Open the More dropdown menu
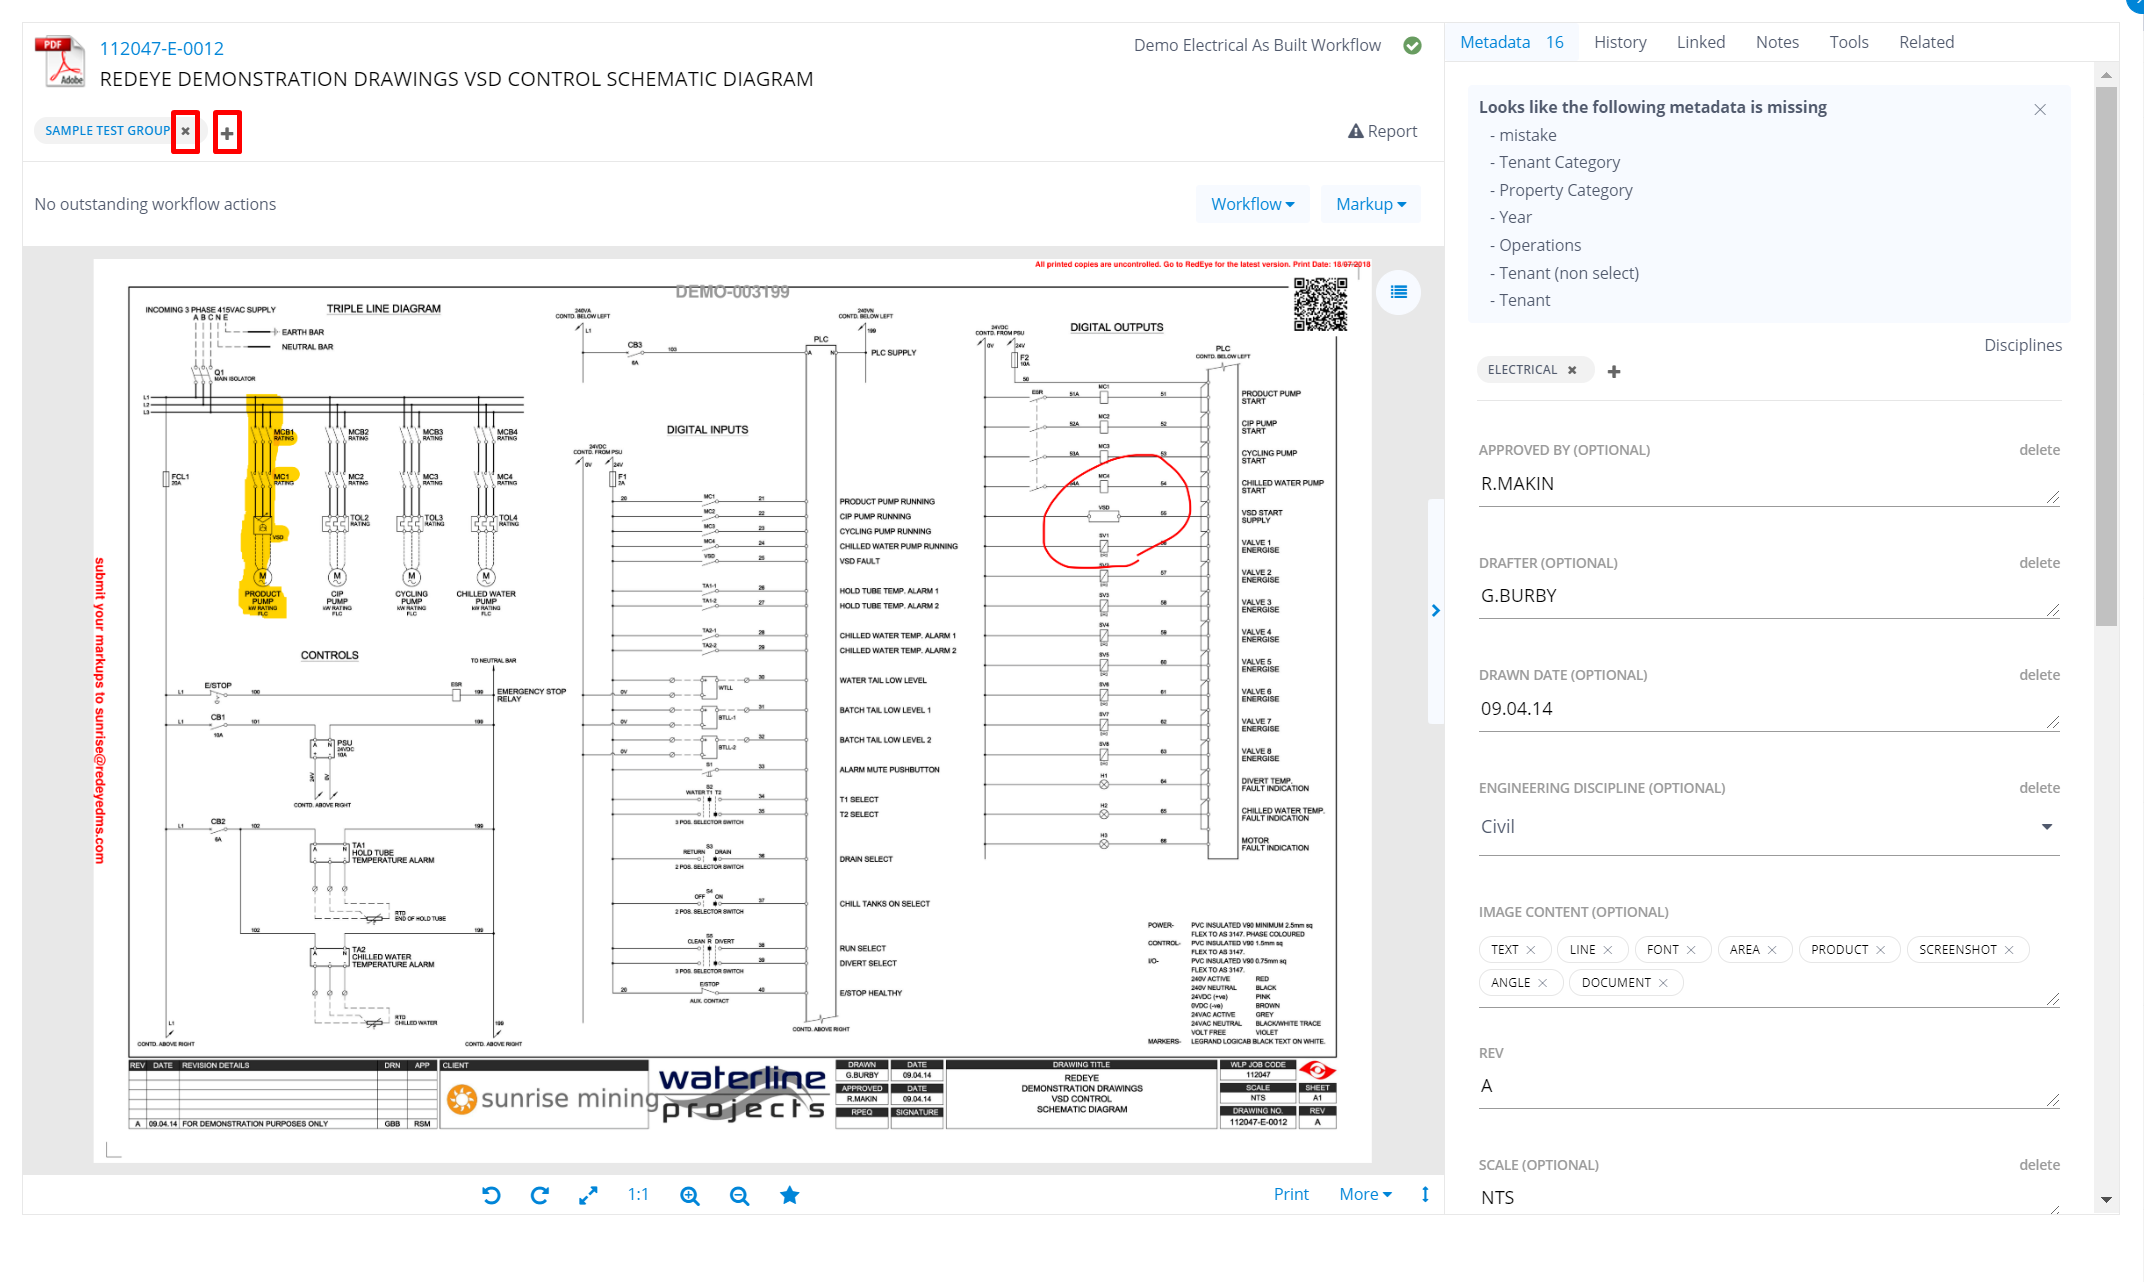This screenshot has width=2144, height=1282. click(x=1365, y=1194)
